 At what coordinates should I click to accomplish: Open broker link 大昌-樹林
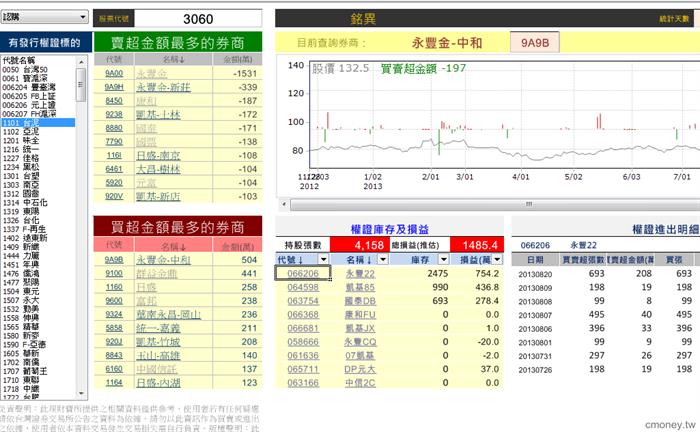pos(158,169)
